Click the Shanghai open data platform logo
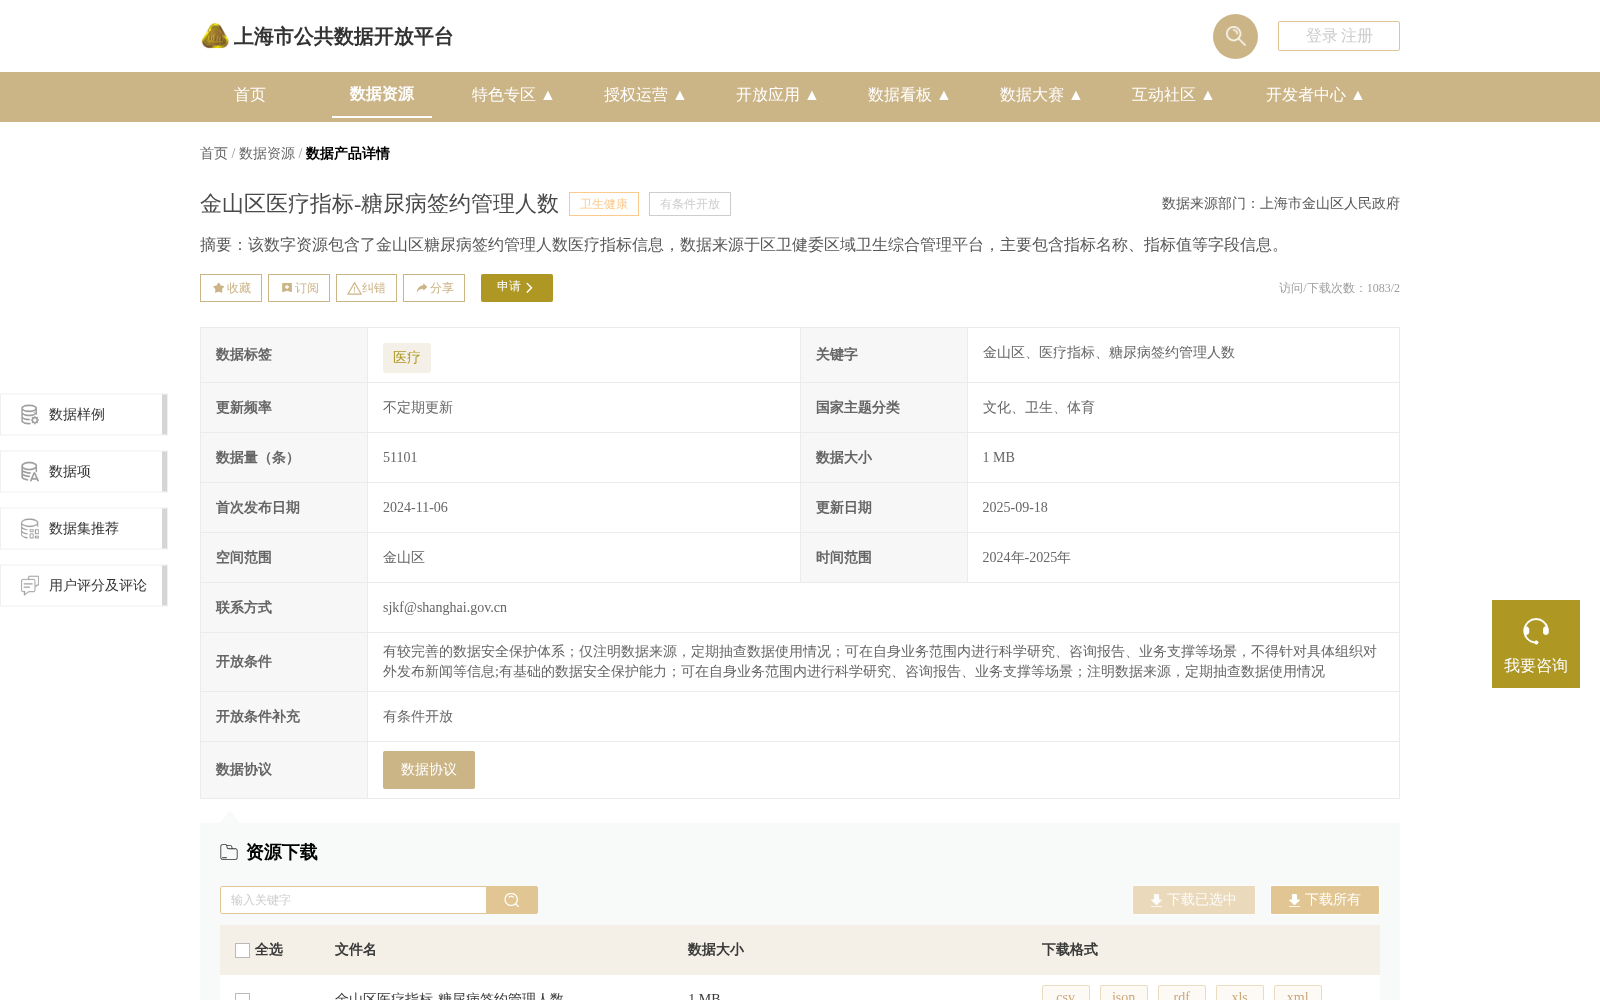This screenshot has height=1000, width=1600. pyautogui.click(x=326, y=36)
